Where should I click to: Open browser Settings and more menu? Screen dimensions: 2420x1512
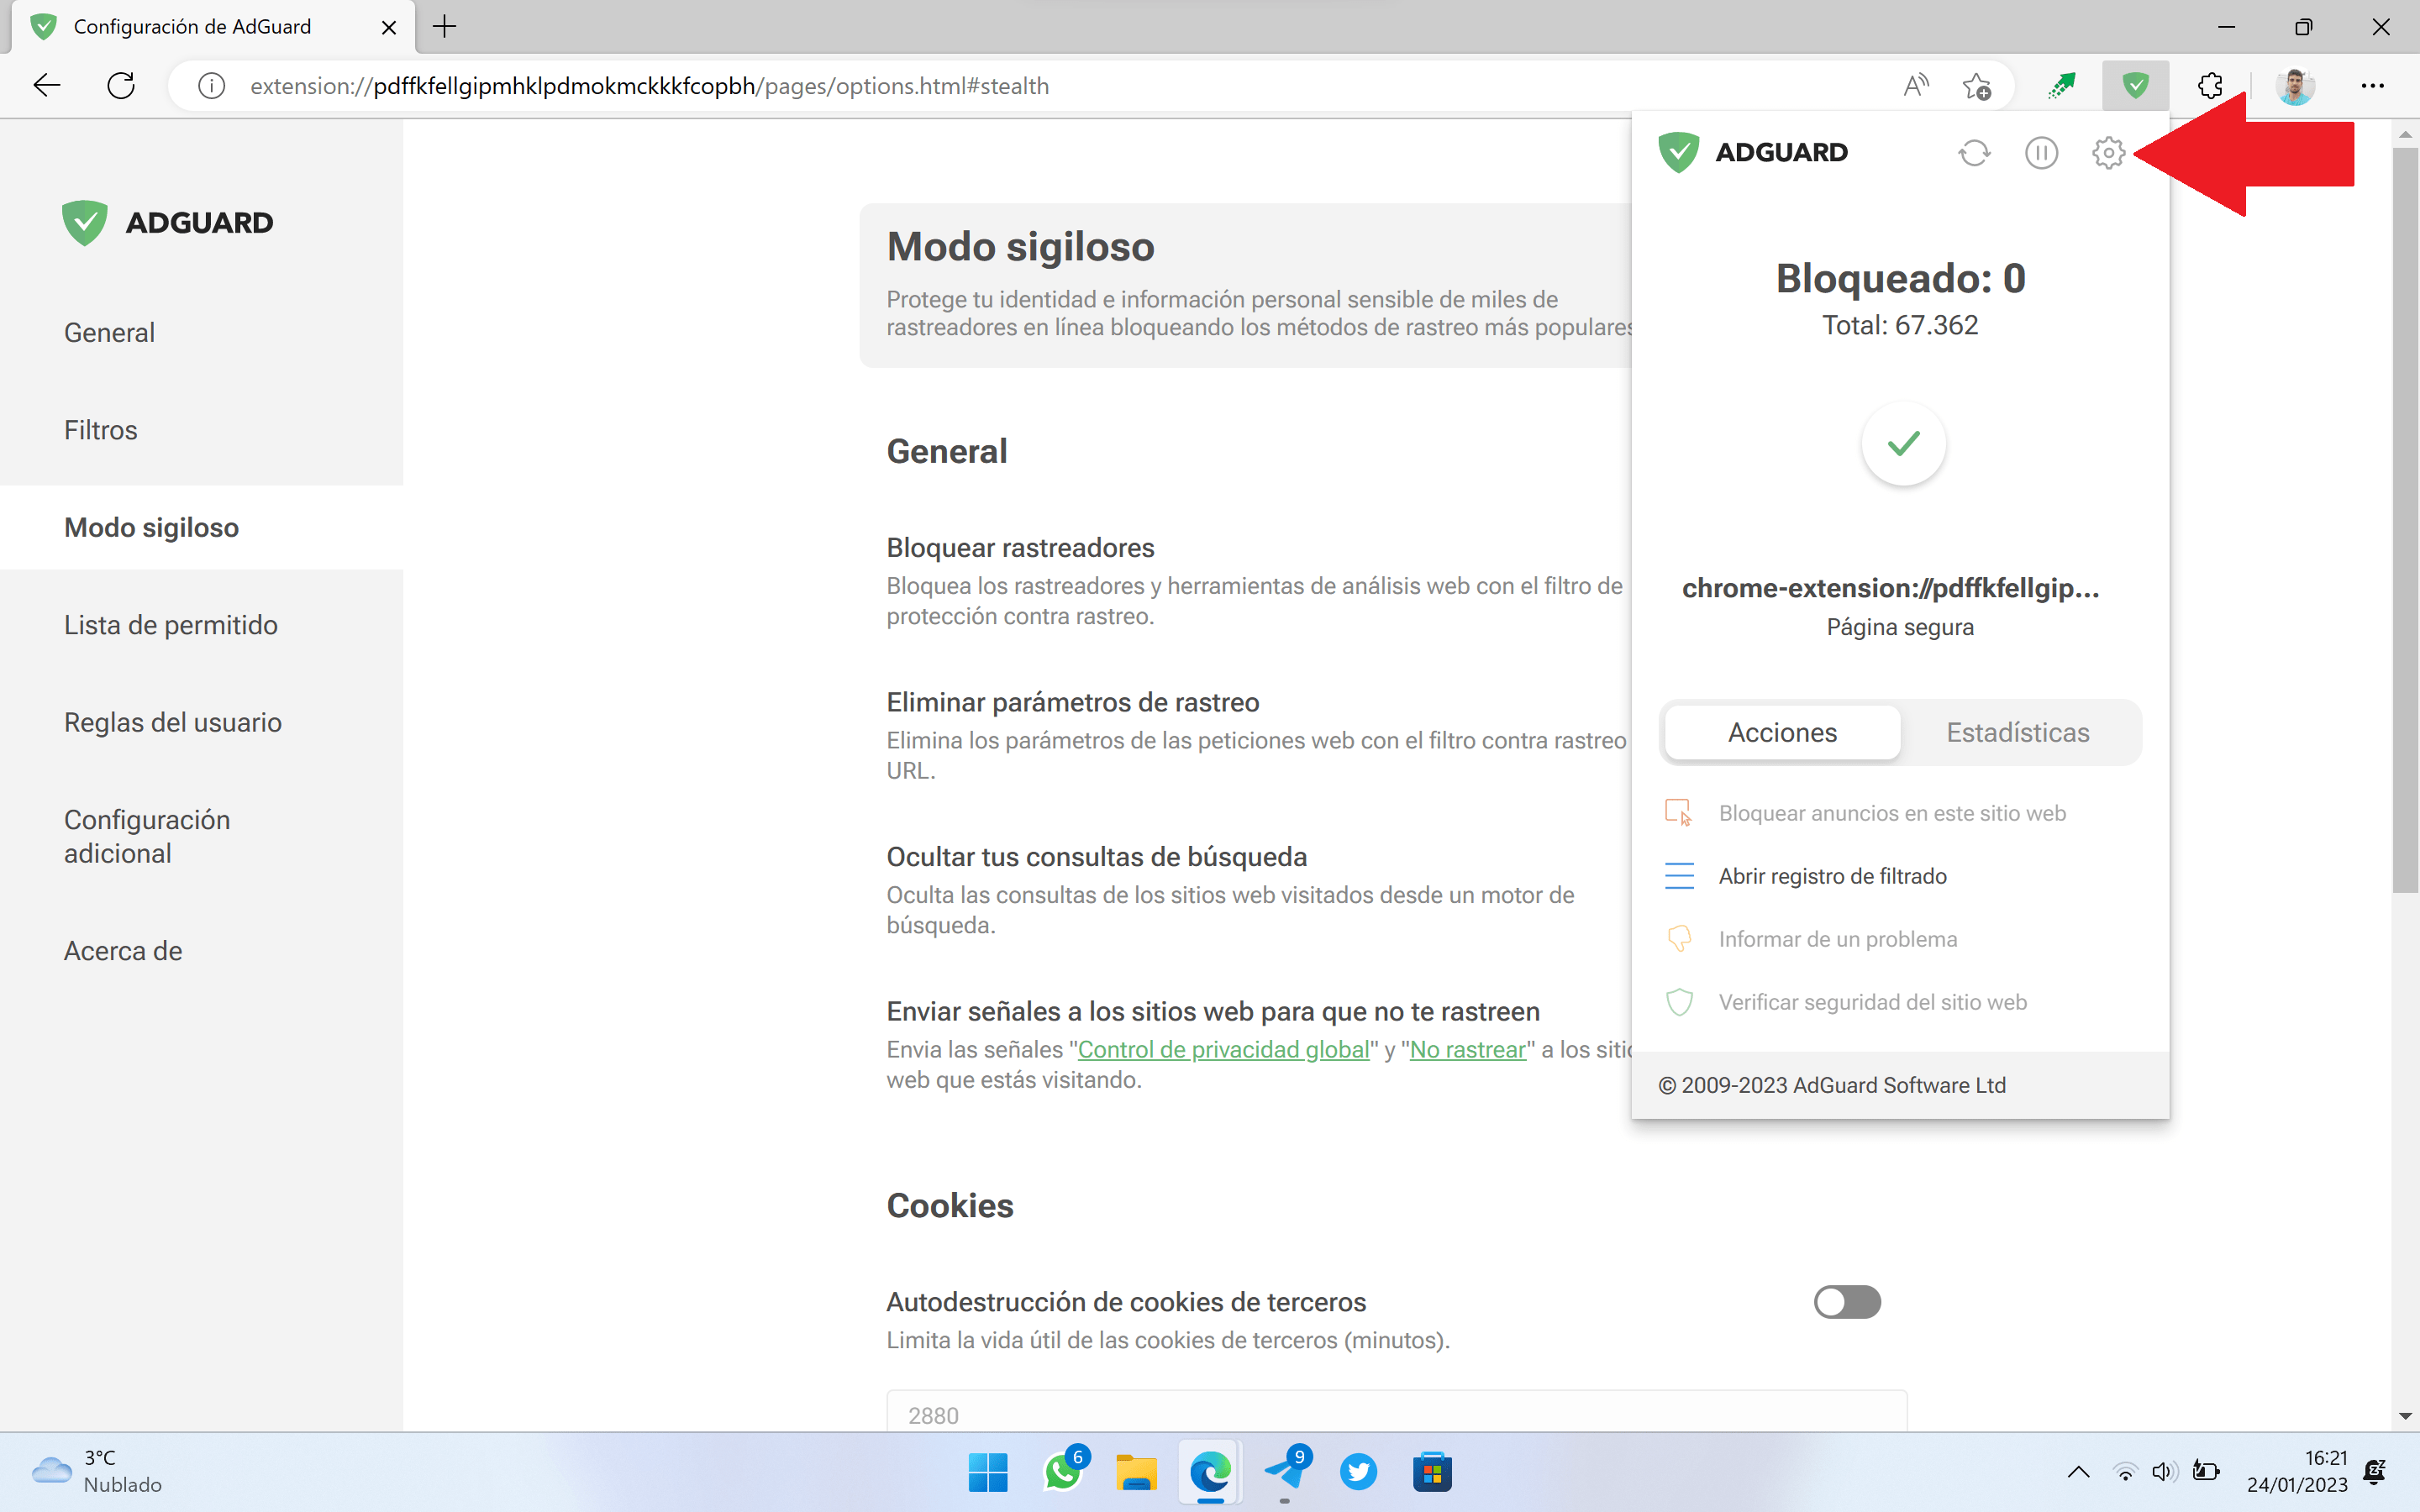pyautogui.click(x=2372, y=86)
